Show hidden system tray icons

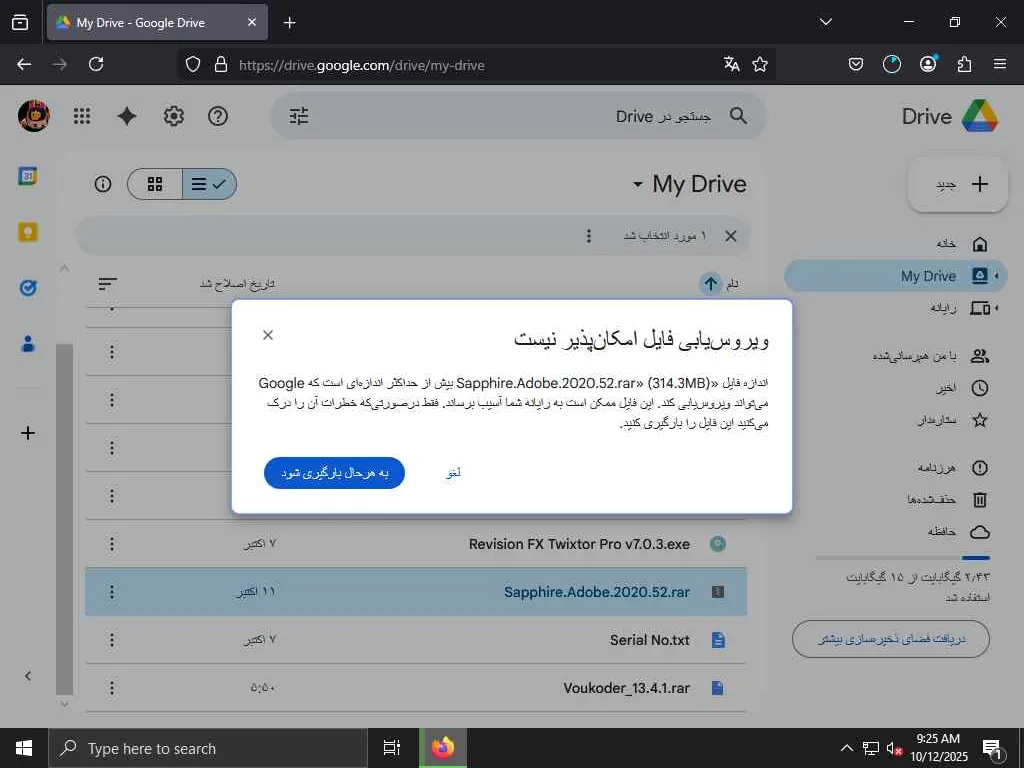pos(846,748)
